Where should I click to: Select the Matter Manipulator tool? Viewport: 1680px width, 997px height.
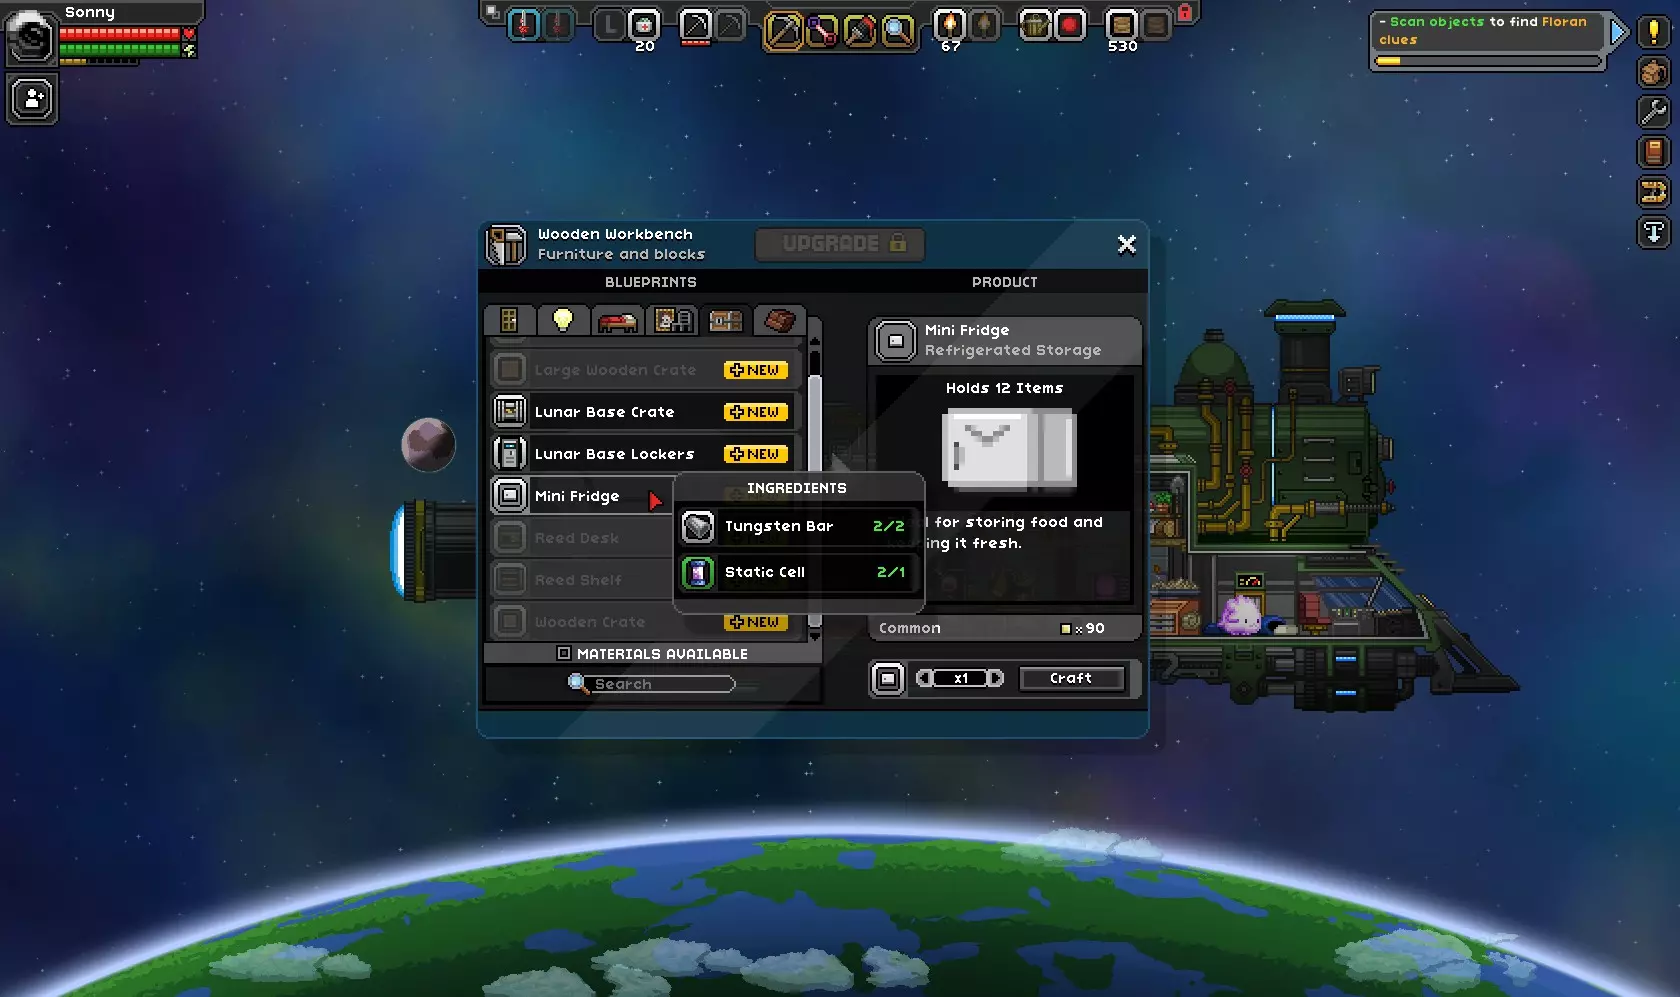783,31
